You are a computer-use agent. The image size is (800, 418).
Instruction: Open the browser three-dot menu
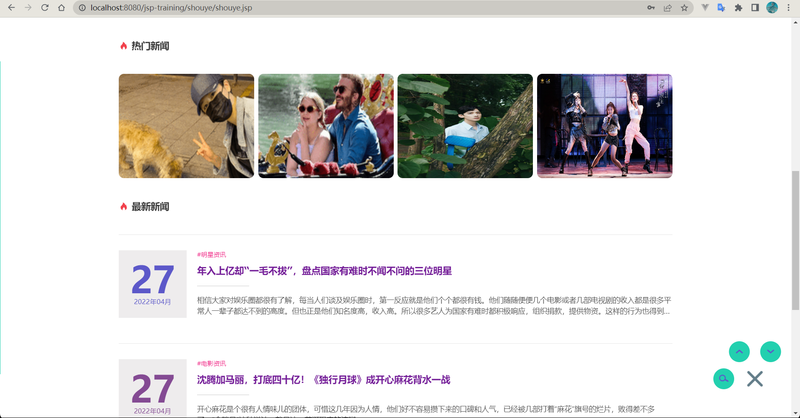[x=788, y=8]
